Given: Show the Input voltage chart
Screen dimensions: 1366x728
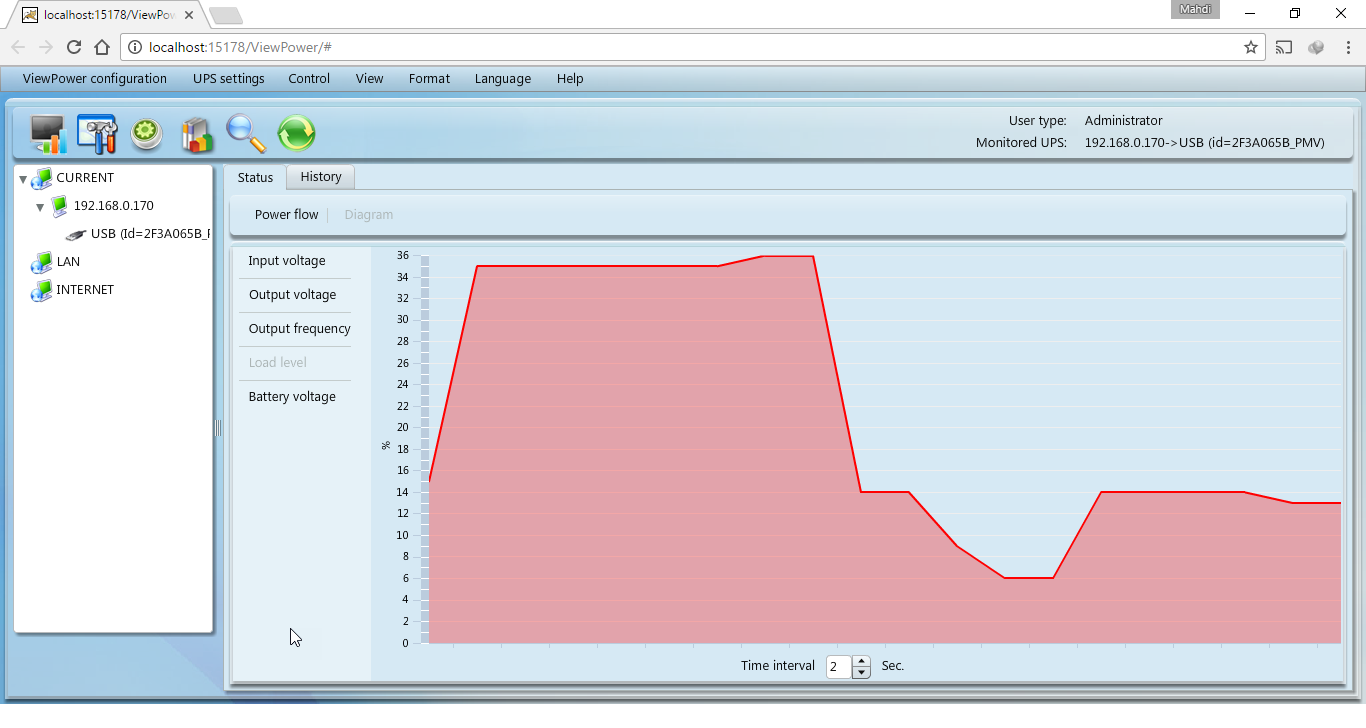Looking at the screenshot, I should [x=287, y=261].
